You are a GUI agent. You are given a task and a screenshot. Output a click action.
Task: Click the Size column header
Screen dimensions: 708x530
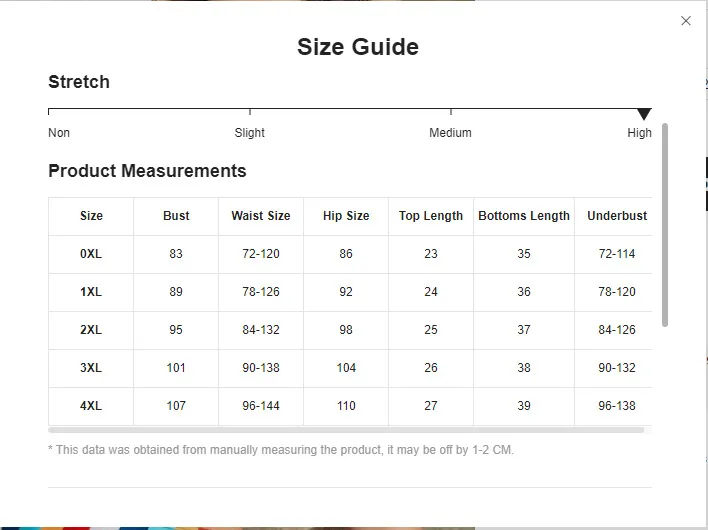point(91,216)
